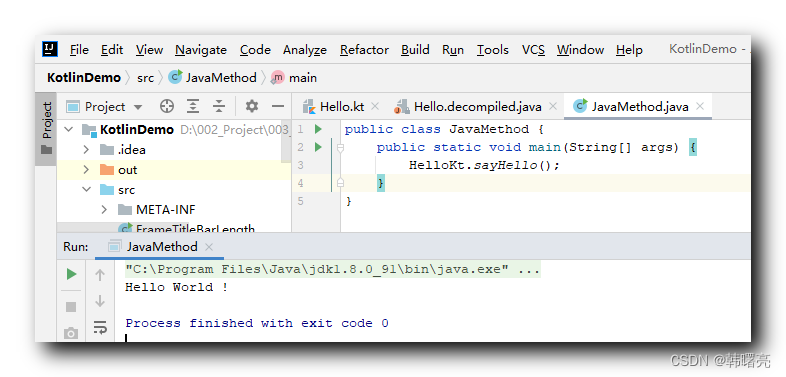Click the locate opened file target icon

click(166, 106)
